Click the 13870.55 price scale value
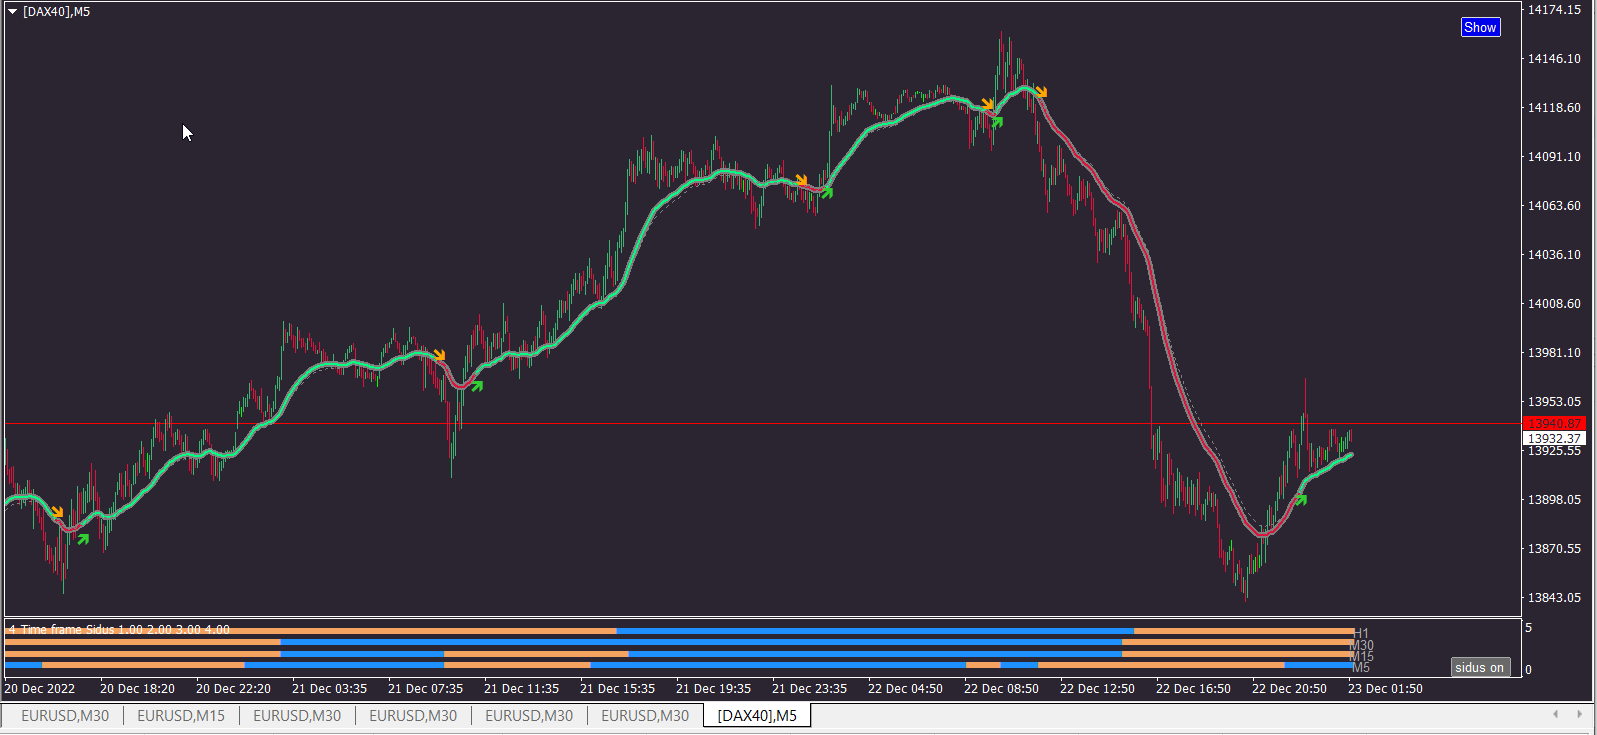Viewport: 1597px width, 735px height. pyautogui.click(x=1554, y=549)
